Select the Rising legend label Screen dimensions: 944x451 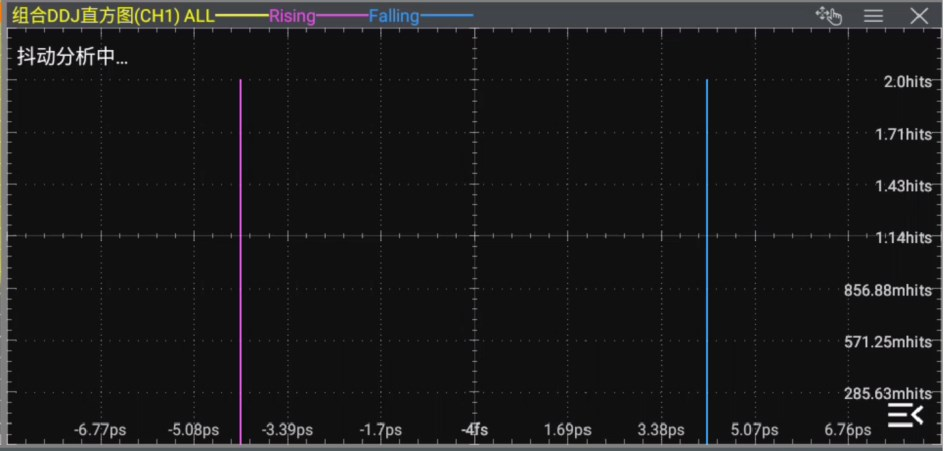(292, 16)
